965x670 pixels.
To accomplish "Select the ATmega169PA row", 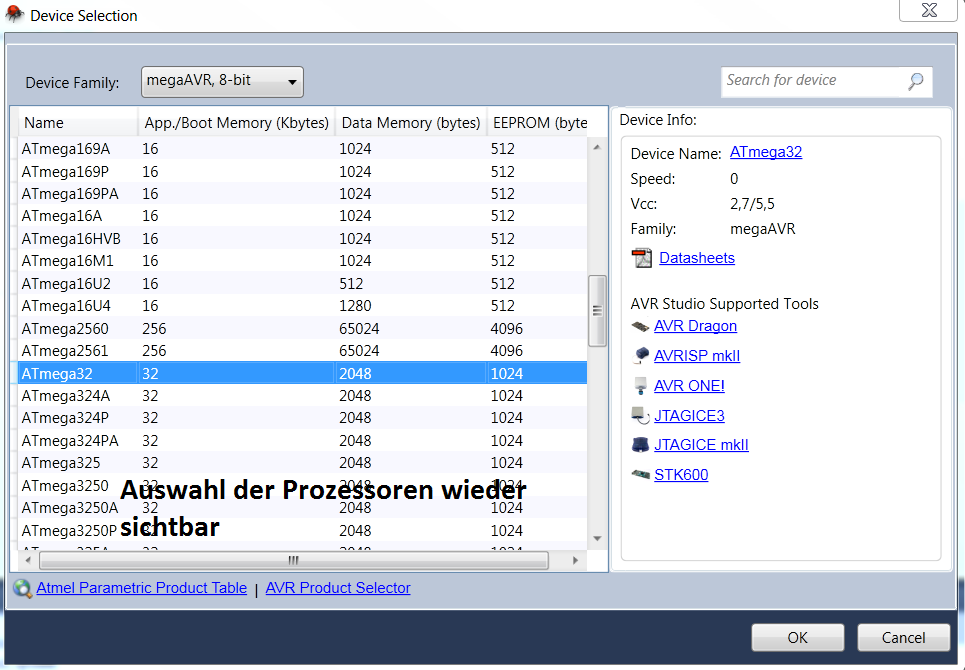I will click(302, 194).
